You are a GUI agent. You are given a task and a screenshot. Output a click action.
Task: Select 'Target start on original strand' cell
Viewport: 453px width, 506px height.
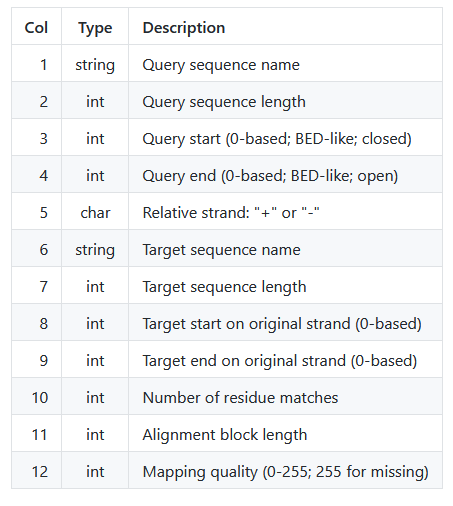[x=285, y=322]
